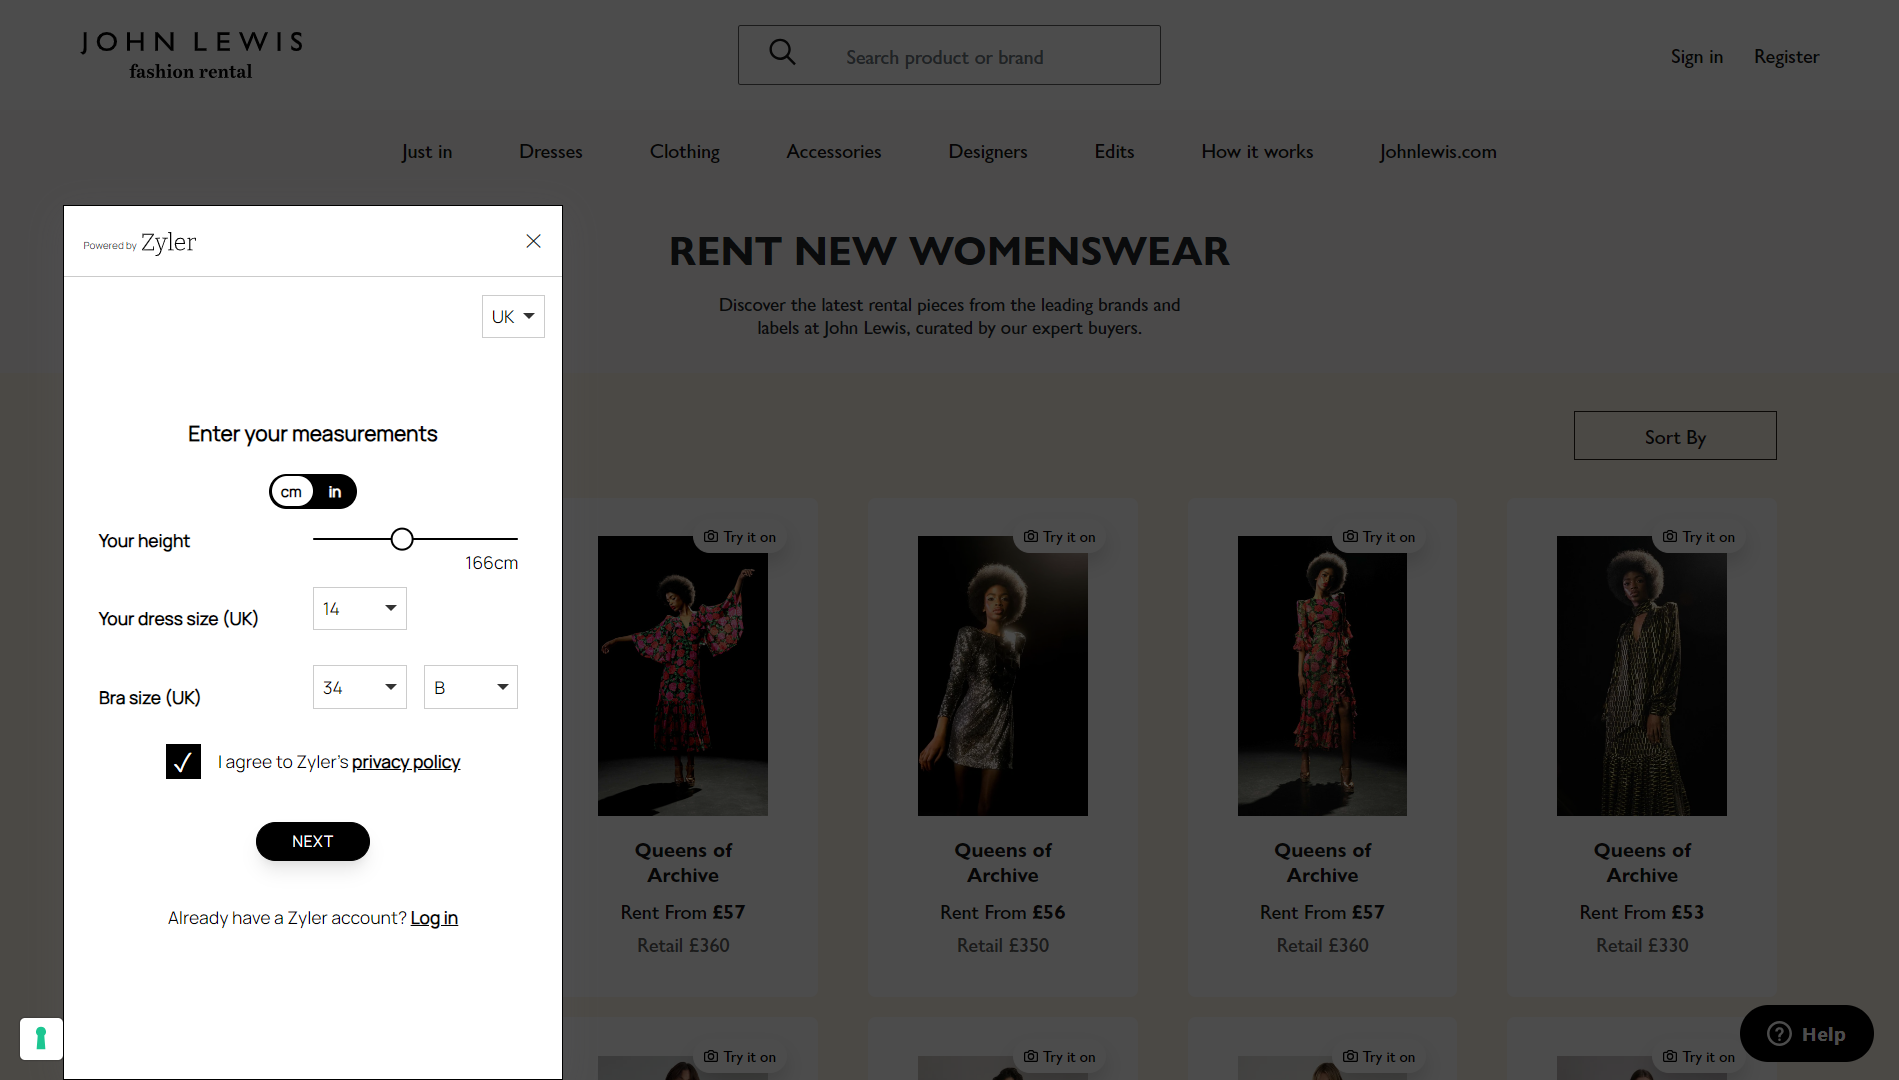Untick the Zyler privacy policy checkbox
The image size is (1899, 1080).
tap(183, 762)
